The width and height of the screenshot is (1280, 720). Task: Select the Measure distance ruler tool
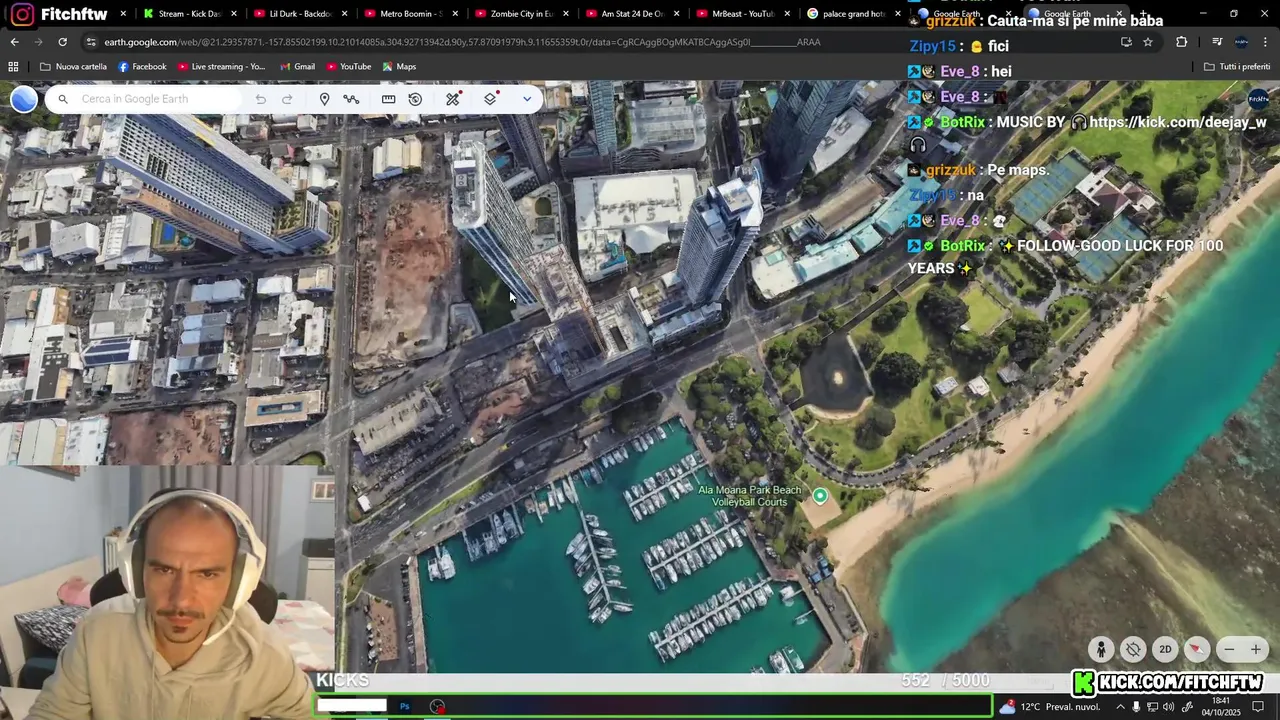388,99
